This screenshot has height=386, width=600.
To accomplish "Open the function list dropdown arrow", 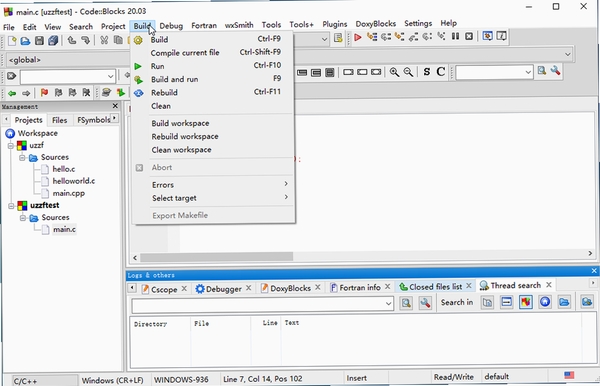I will point(567,54).
